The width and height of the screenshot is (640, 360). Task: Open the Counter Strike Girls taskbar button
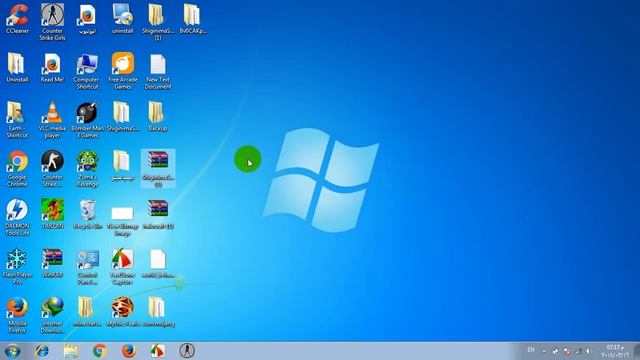(x=187, y=351)
